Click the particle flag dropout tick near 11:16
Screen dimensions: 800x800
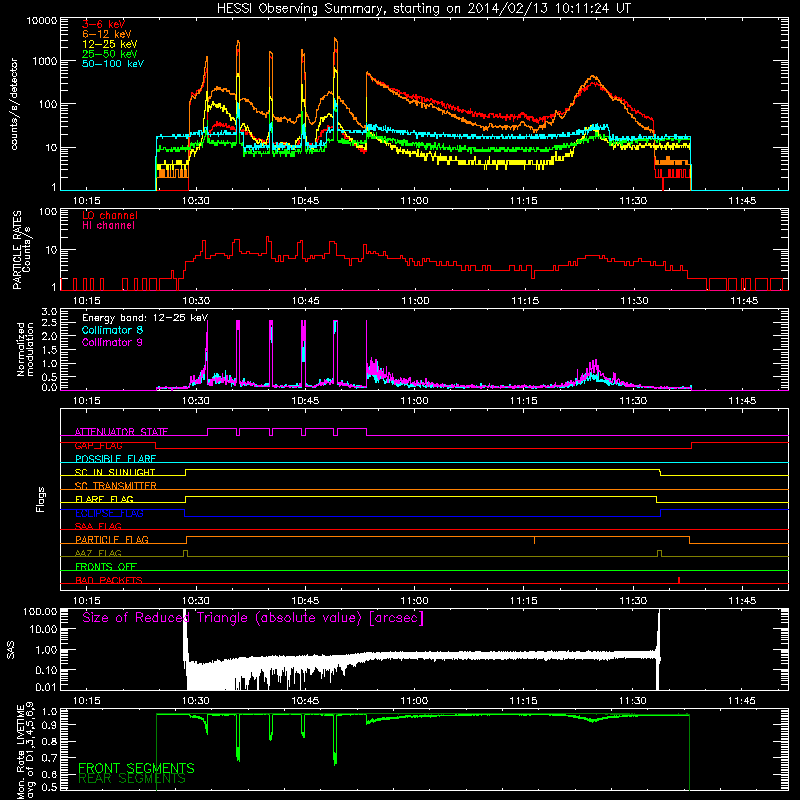[x=534, y=540]
